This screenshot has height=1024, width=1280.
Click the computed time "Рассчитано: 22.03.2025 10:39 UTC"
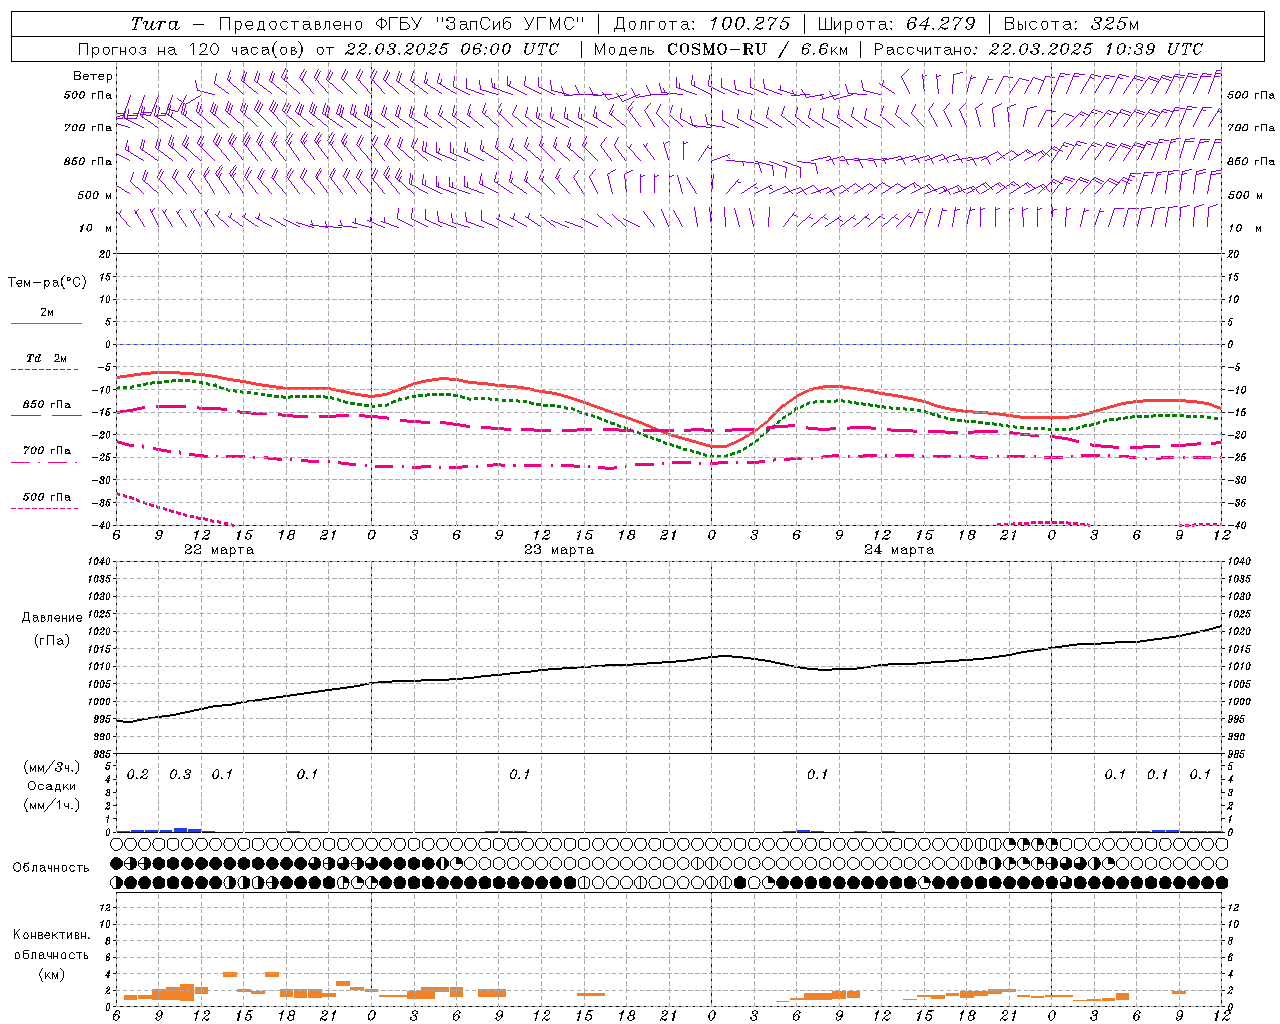pyautogui.click(x=1038, y=49)
